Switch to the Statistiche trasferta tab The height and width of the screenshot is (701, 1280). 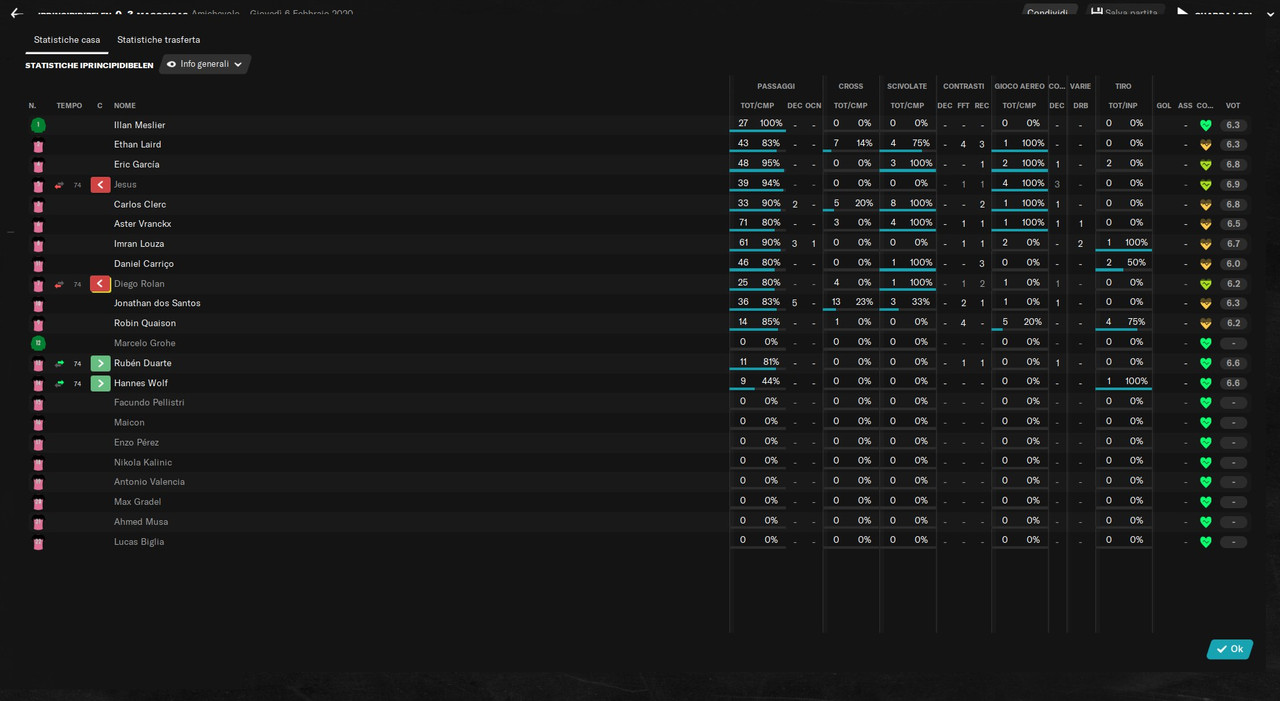(159, 40)
